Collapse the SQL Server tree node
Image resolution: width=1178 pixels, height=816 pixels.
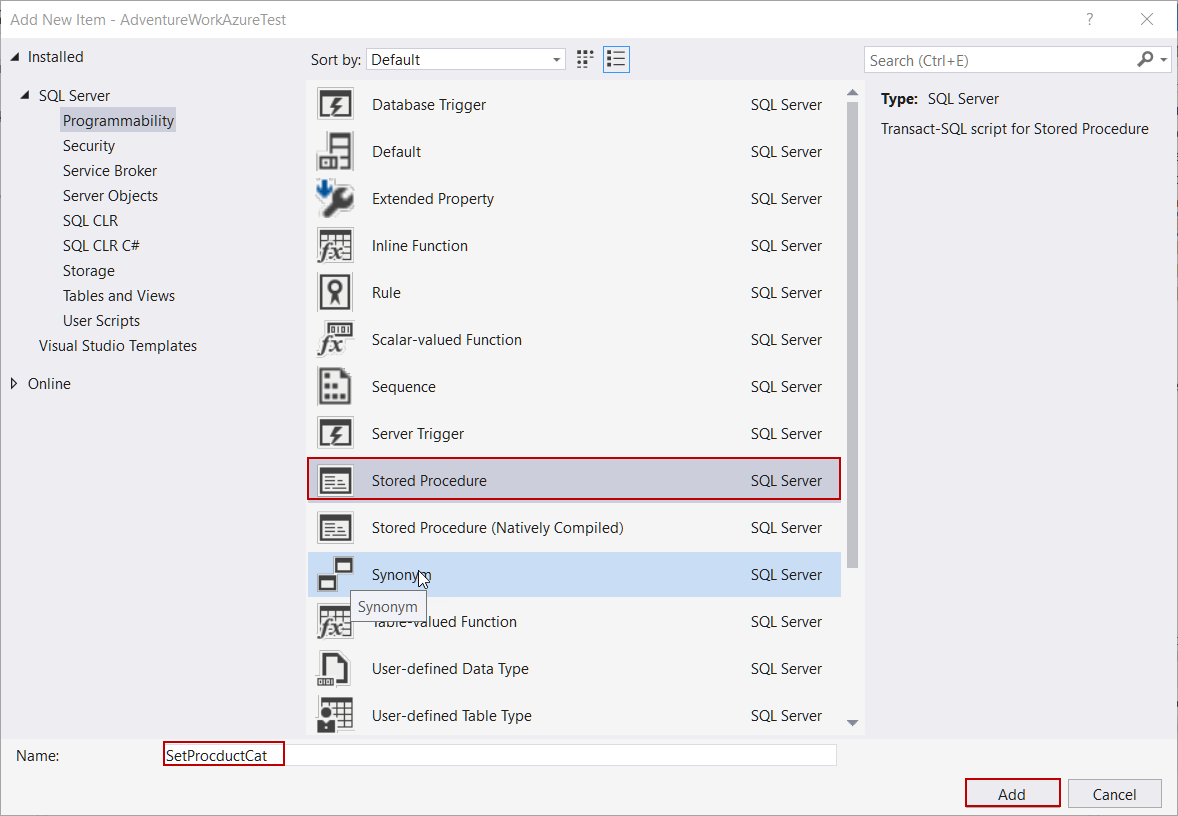click(25, 96)
